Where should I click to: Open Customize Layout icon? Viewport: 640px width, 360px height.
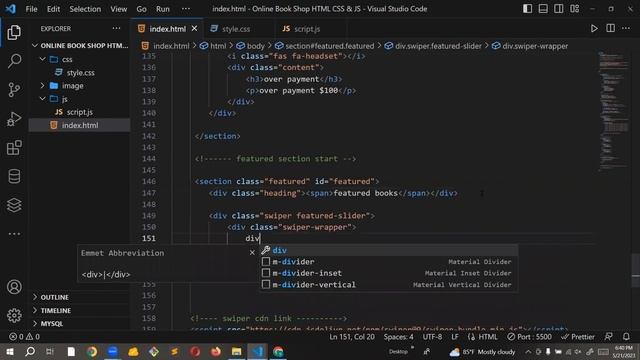point(574,9)
